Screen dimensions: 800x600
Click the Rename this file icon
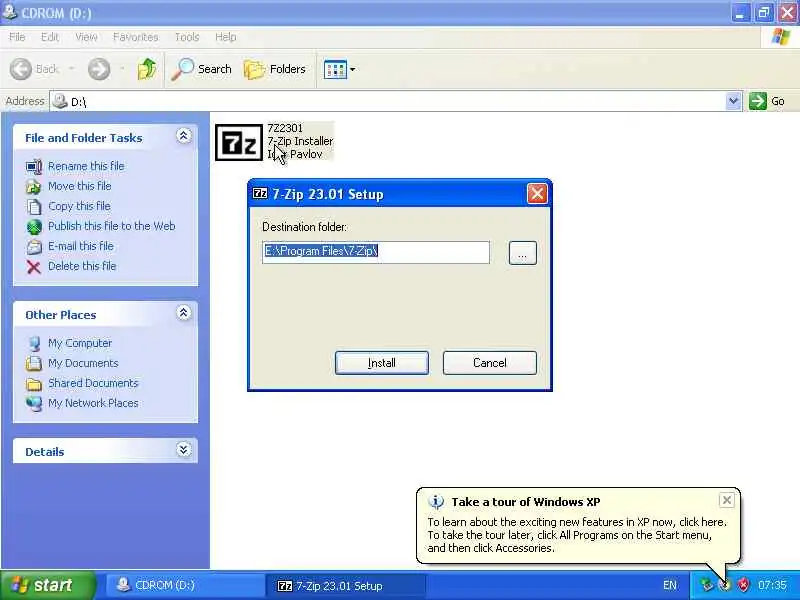pyautogui.click(x=34, y=167)
